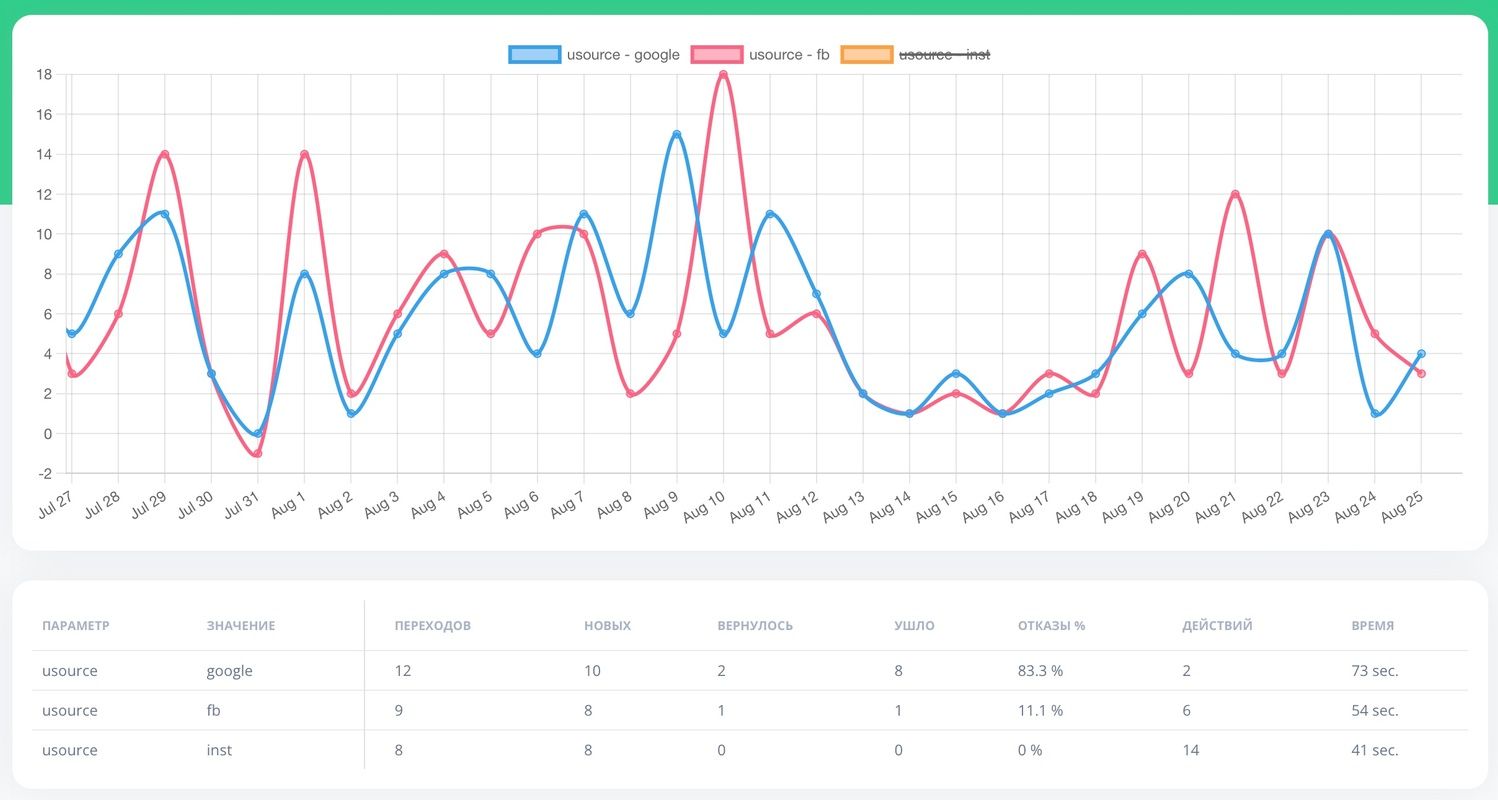
Task: Toggle the usource - fb legend item
Action: pyautogui.click(x=760, y=54)
